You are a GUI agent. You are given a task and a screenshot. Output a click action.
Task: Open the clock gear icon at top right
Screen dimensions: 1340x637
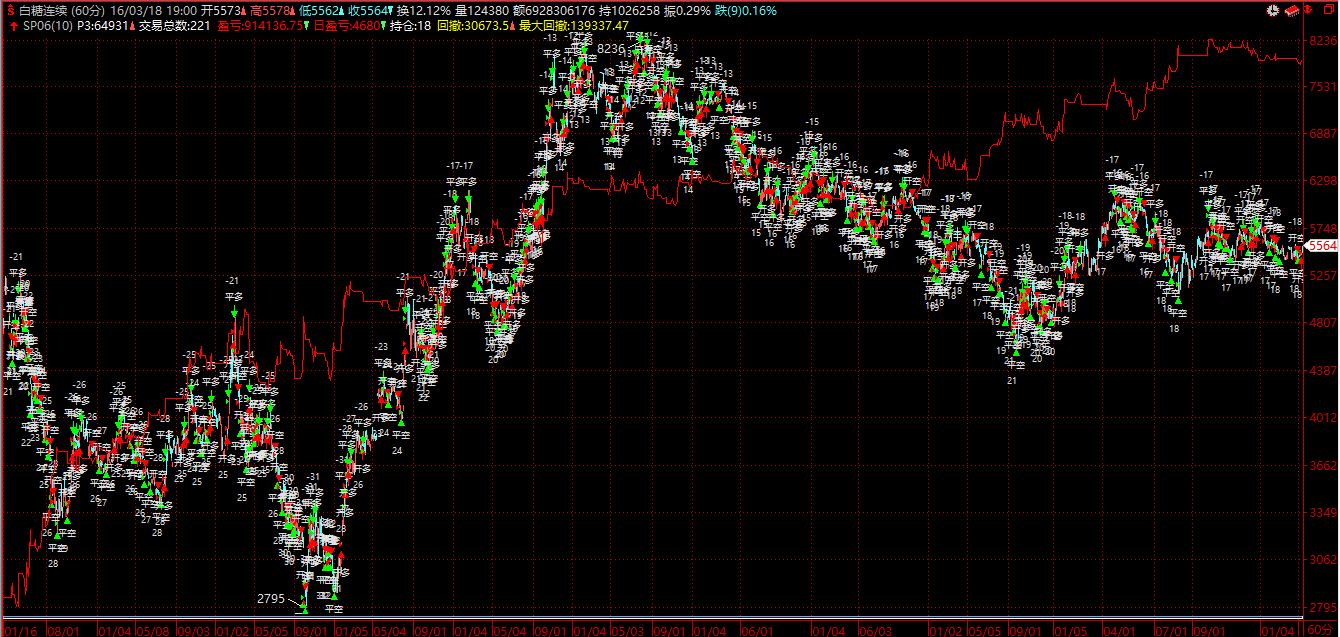point(1272,10)
